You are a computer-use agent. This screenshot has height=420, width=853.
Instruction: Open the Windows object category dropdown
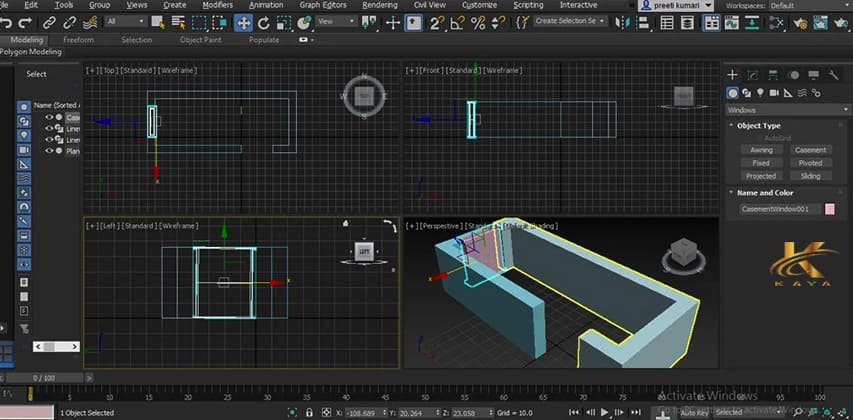click(788, 110)
